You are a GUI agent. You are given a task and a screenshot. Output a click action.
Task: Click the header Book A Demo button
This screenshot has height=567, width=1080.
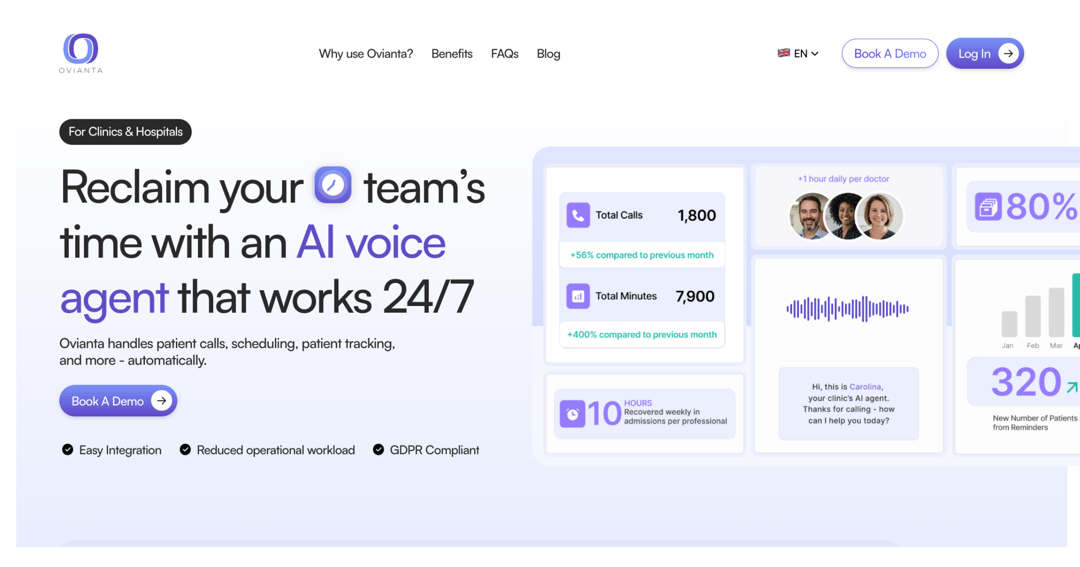click(890, 54)
